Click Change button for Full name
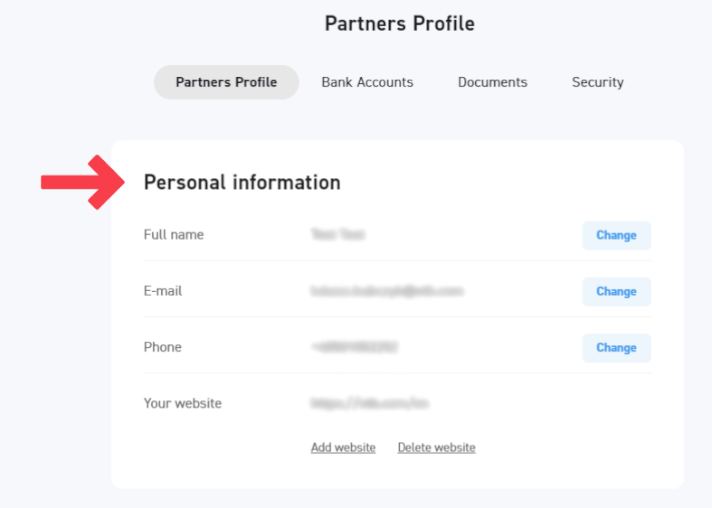This screenshot has width=712, height=508. click(616, 235)
